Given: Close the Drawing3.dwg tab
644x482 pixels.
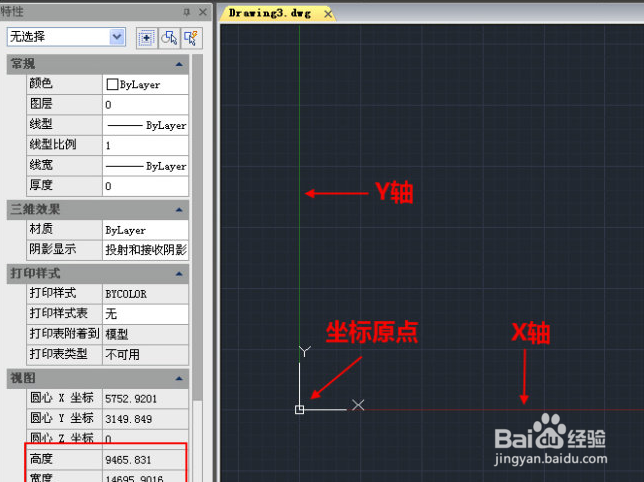Looking at the screenshot, I should tap(328, 14).
